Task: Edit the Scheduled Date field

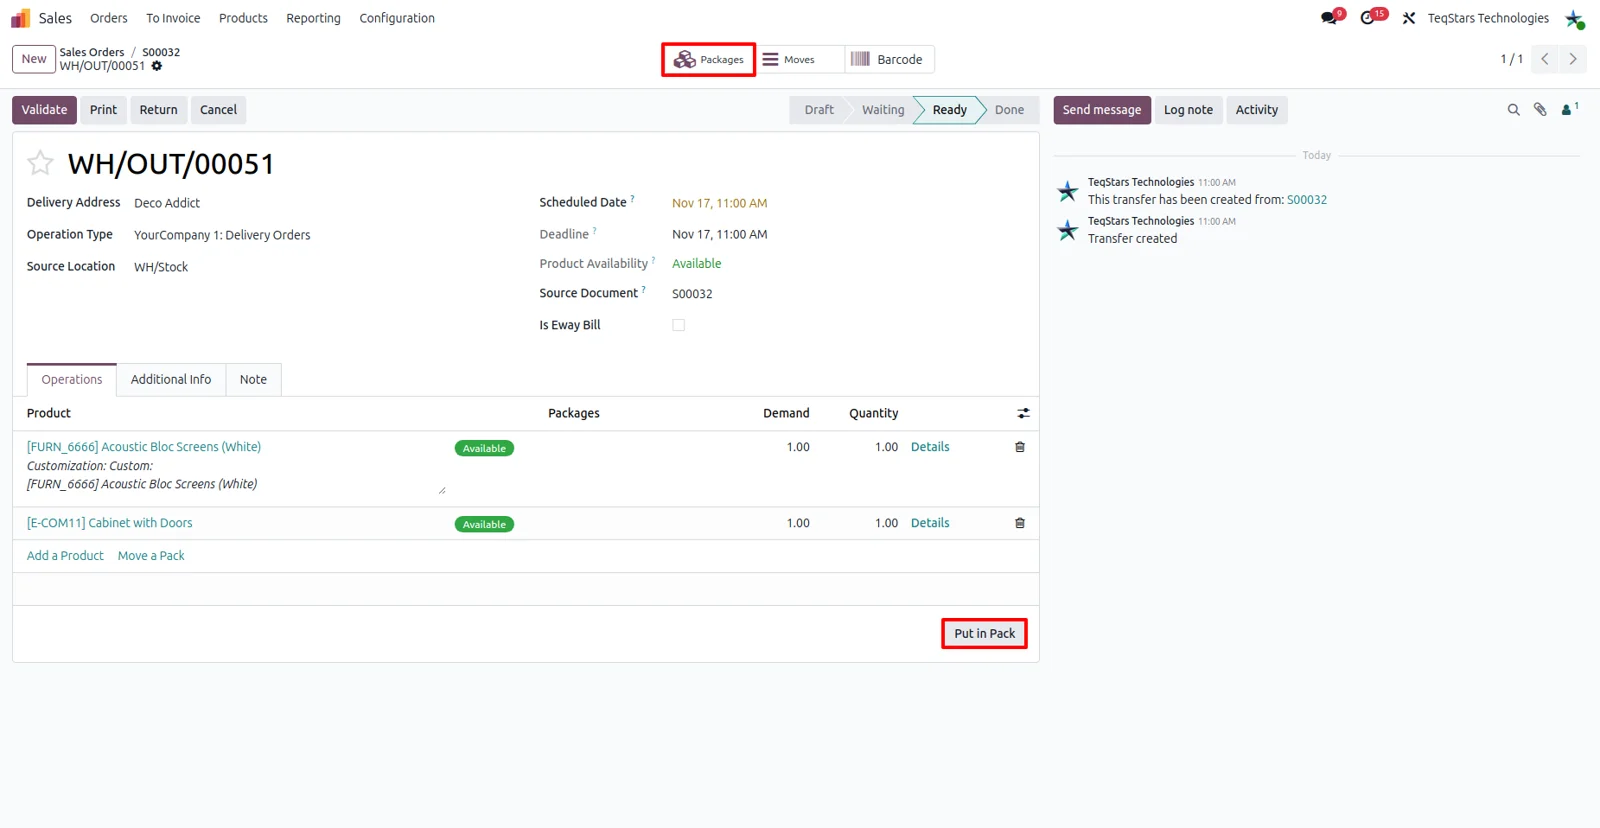Action: pyautogui.click(x=720, y=203)
